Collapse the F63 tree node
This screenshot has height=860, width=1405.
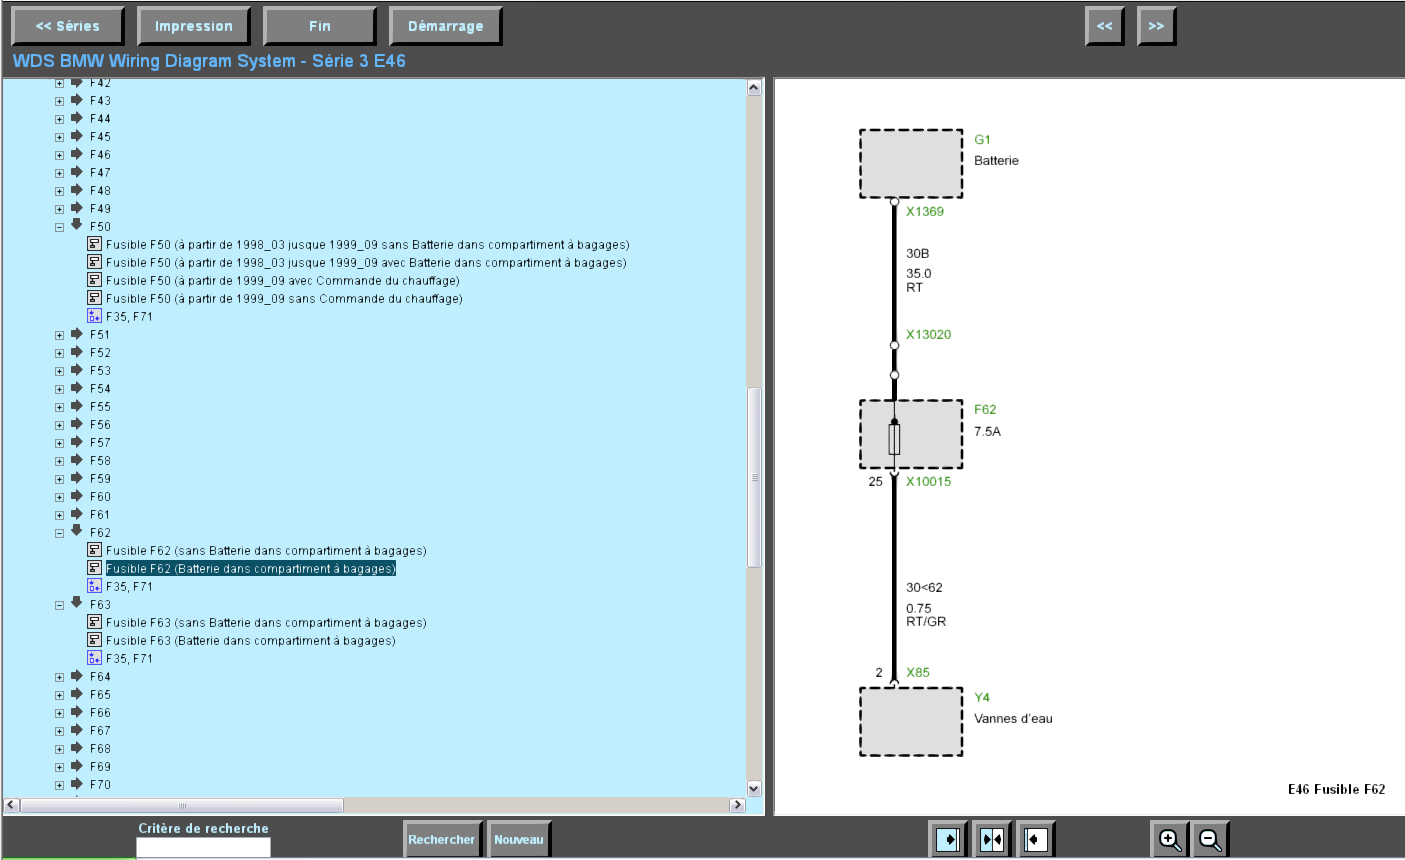pos(59,605)
